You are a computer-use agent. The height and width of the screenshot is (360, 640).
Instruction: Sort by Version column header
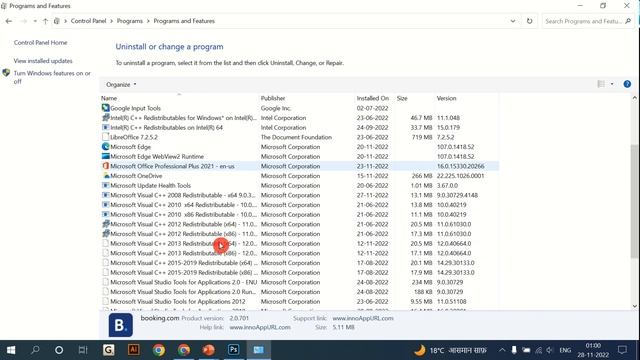[x=447, y=98]
